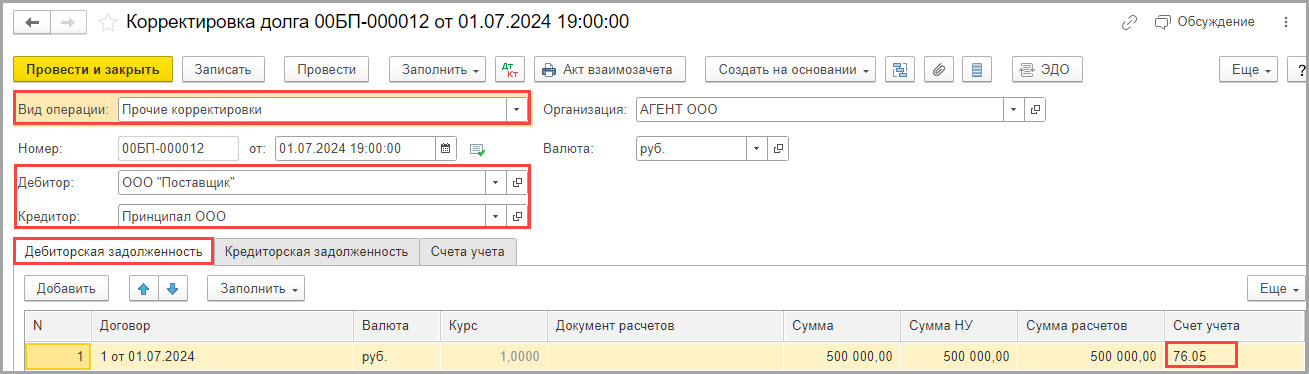Open document structure of subordination icon
1309x374 pixels.
coord(900,69)
